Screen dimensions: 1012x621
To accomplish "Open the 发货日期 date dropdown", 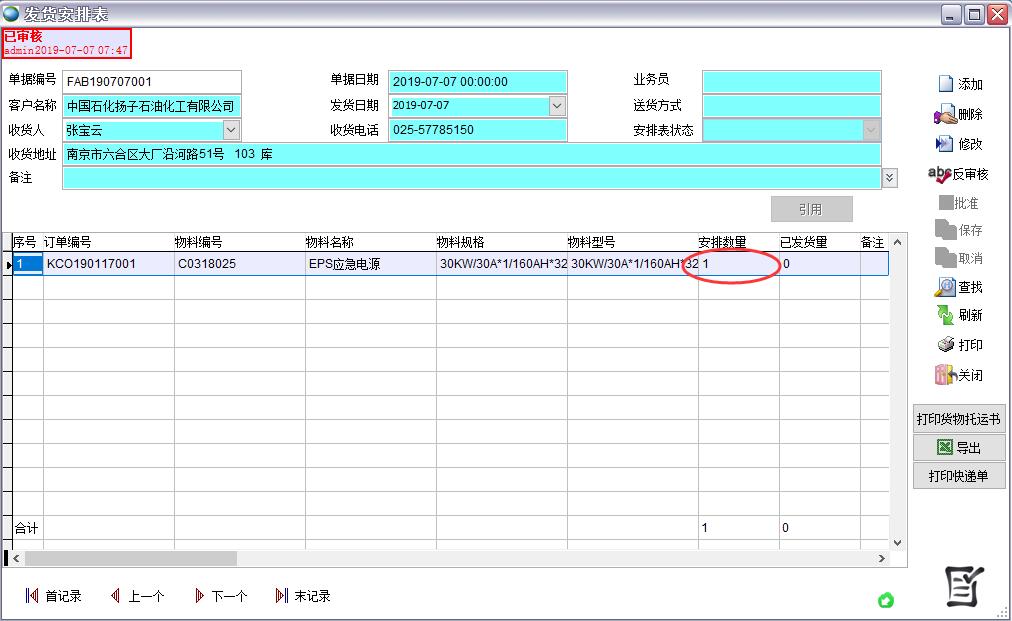I will pyautogui.click(x=558, y=105).
